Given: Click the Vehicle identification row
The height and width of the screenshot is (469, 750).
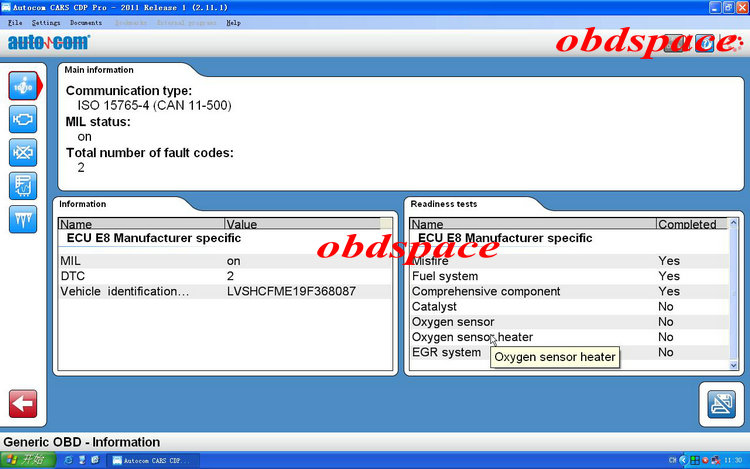Looking at the screenshot, I should coord(225,291).
